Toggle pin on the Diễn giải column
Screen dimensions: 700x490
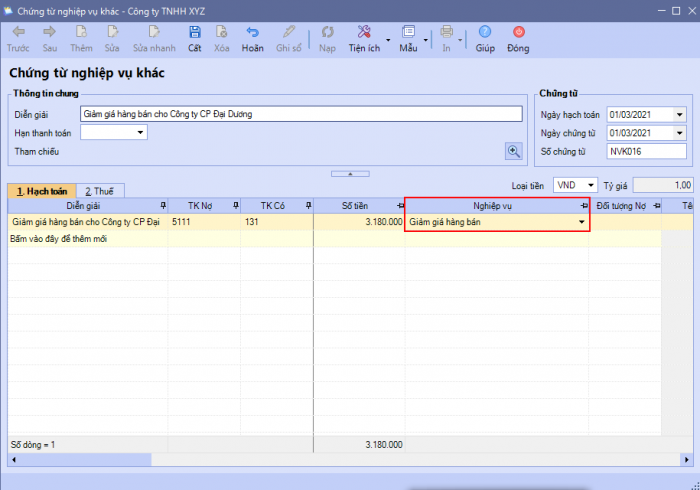point(161,206)
